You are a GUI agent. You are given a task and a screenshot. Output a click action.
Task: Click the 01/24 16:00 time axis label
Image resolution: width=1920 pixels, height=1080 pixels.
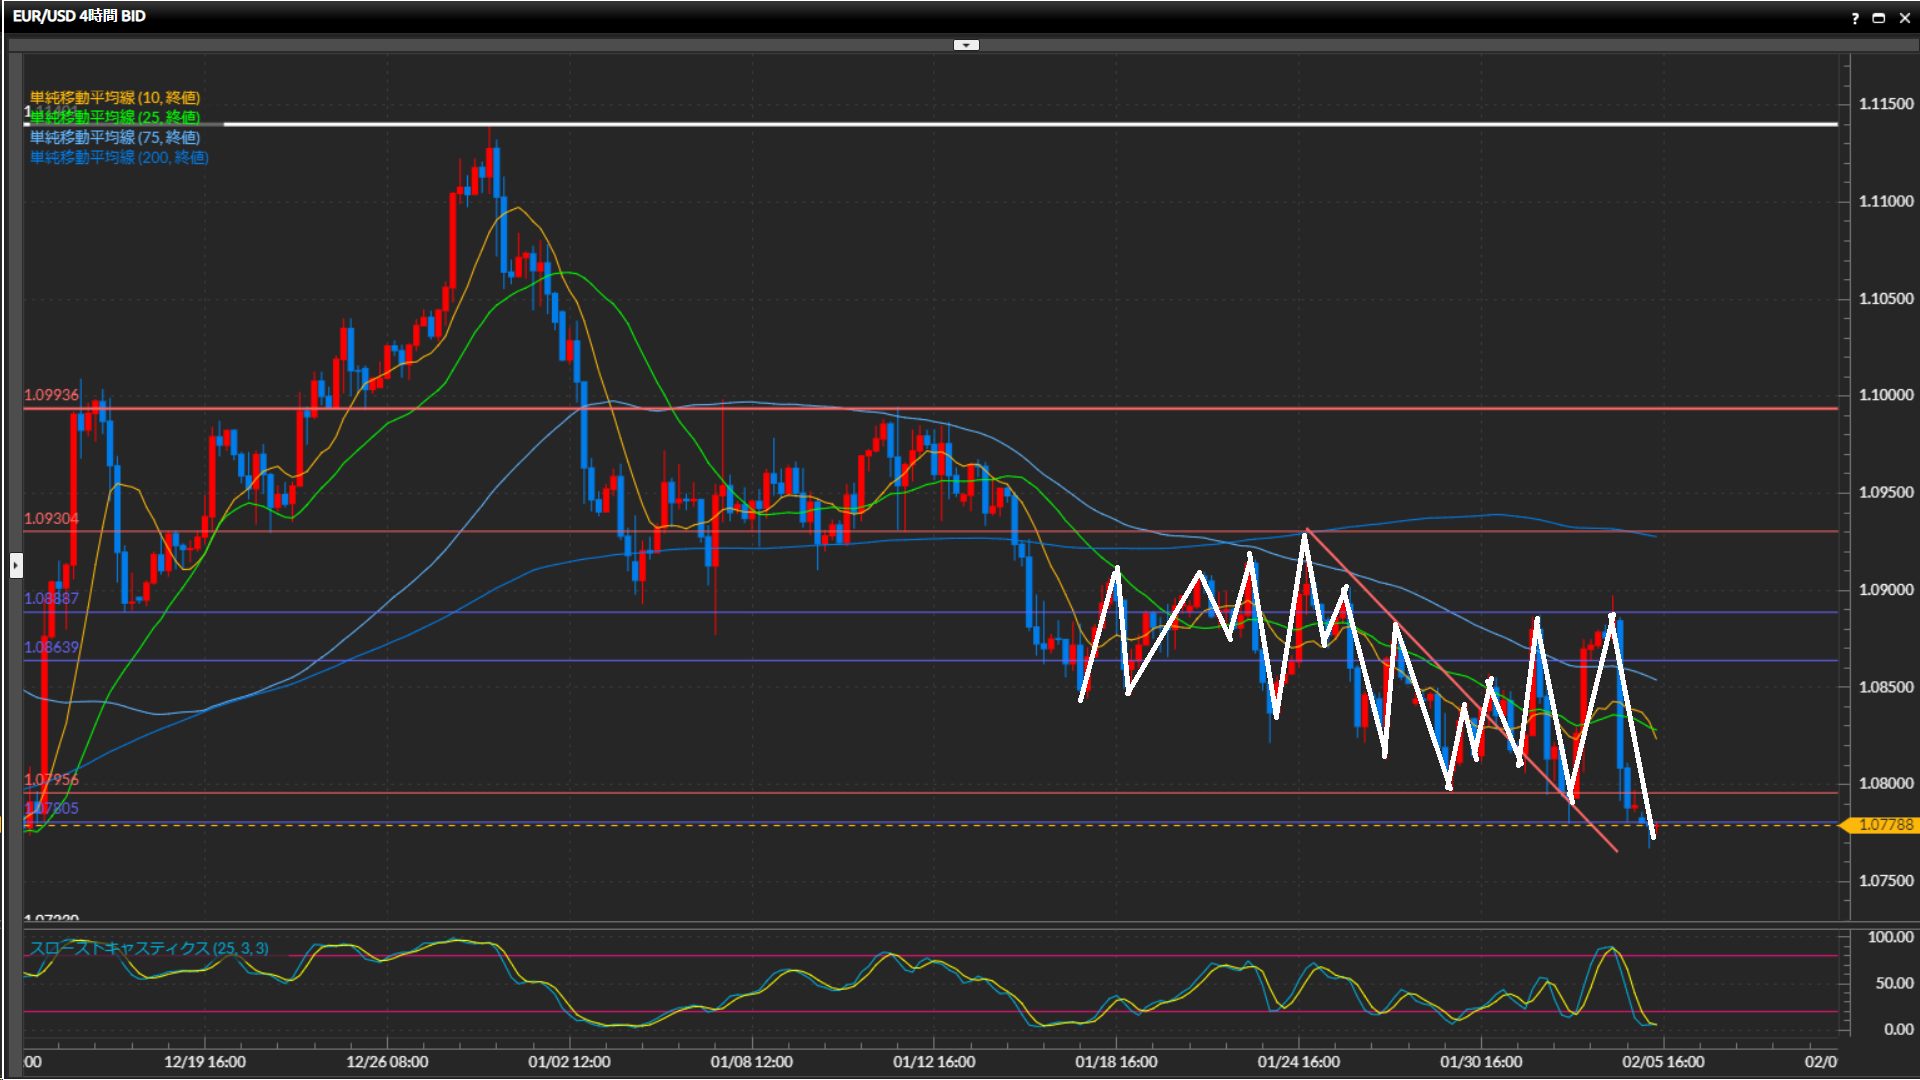click(1298, 1062)
